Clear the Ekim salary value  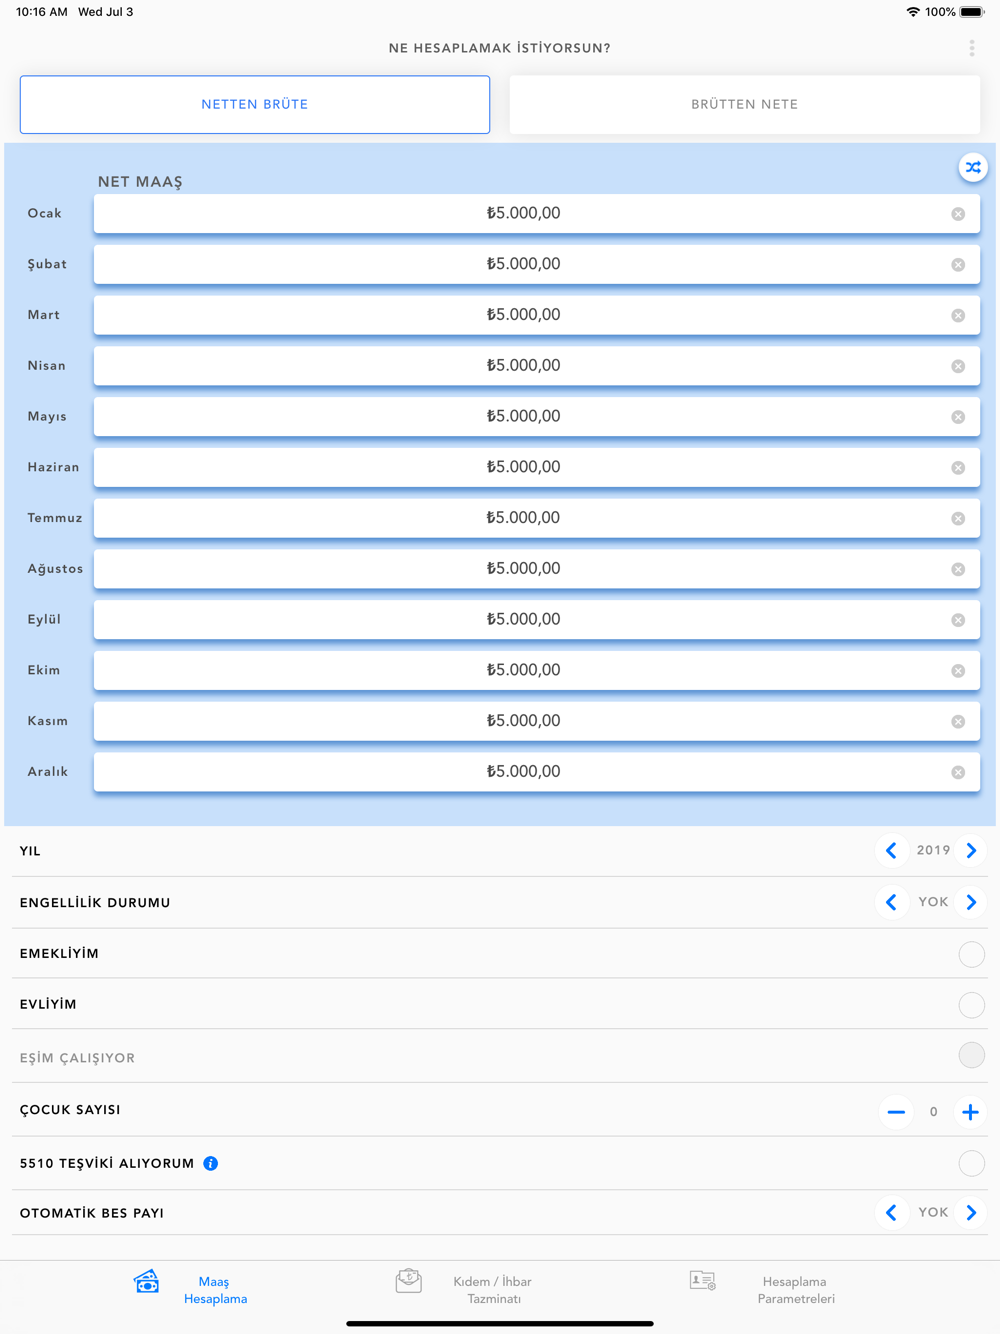[x=958, y=671]
